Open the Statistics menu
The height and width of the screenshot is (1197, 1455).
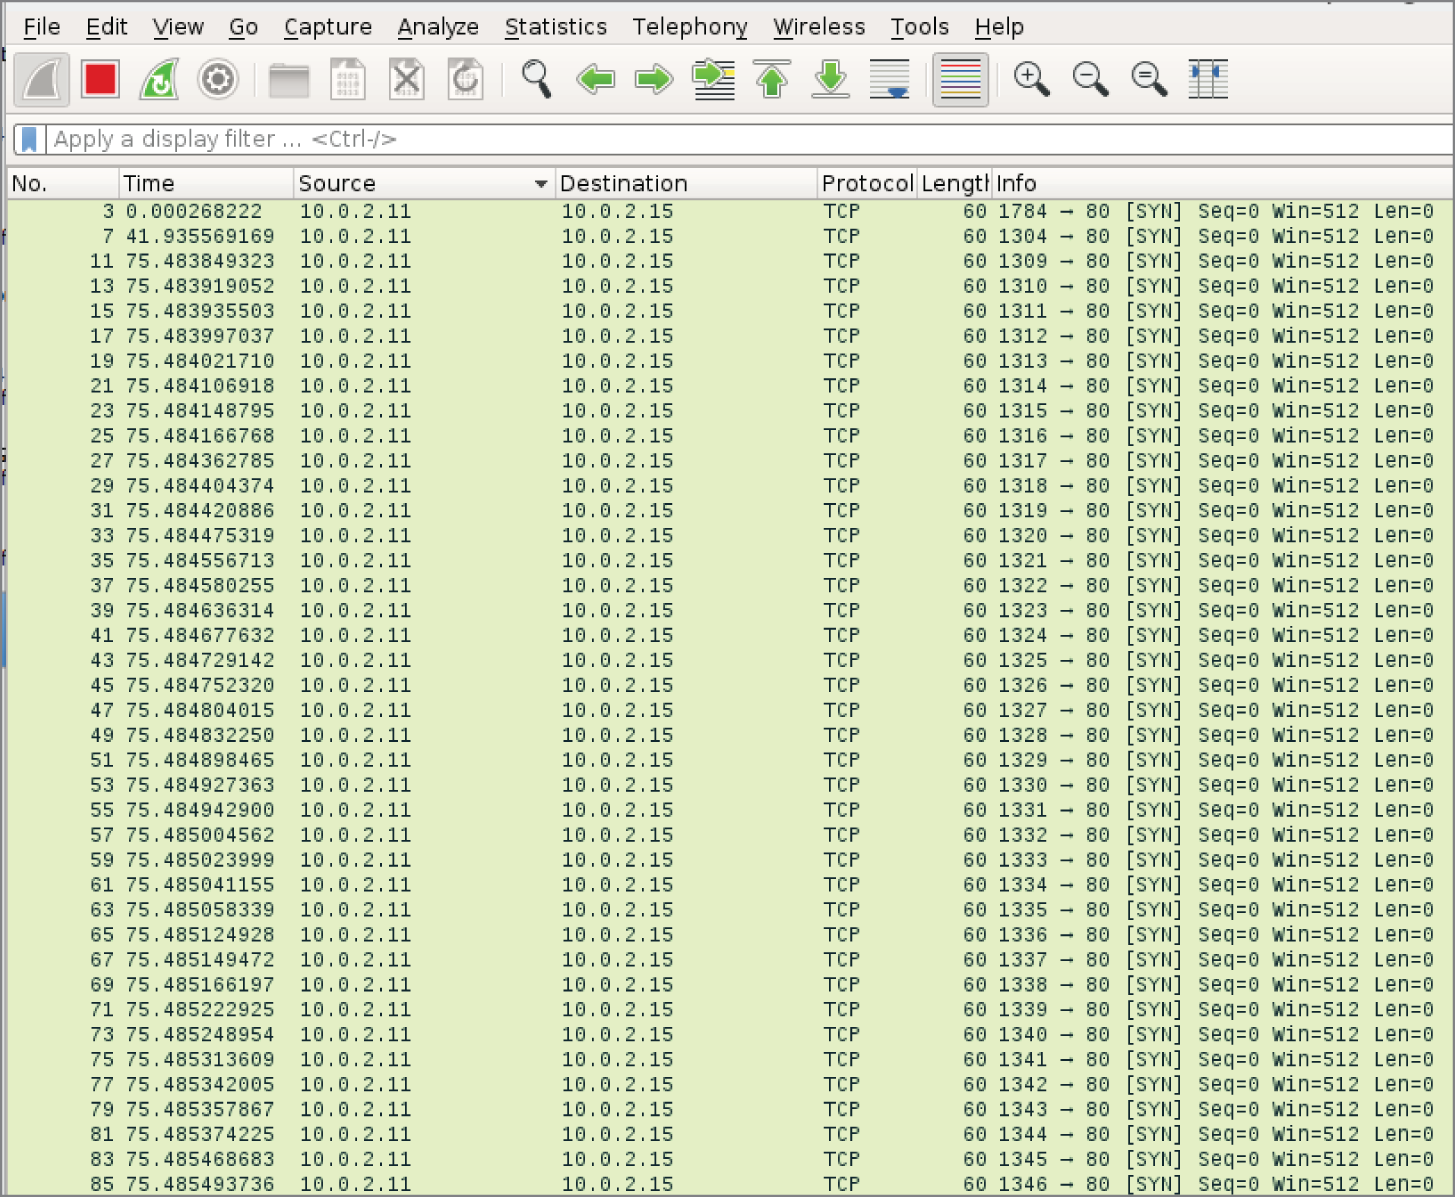click(556, 27)
